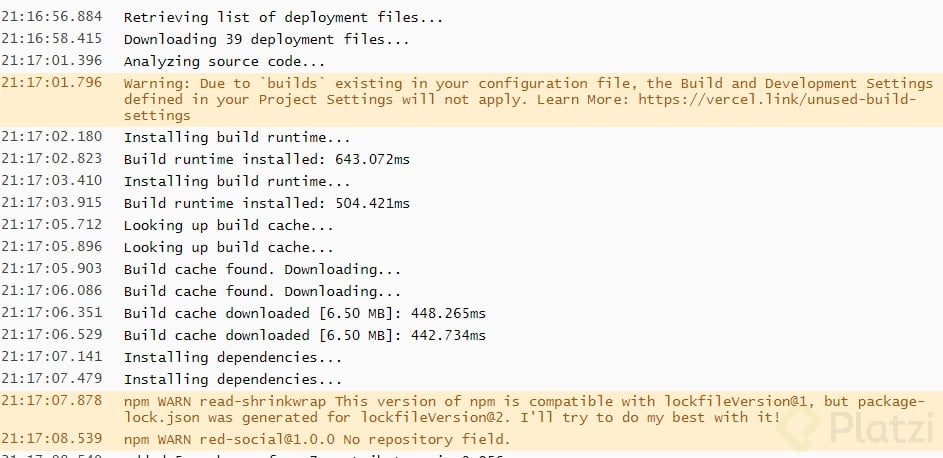Select the 'Analyzing source code' log line
The width and height of the screenshot is (943, 458).
point(232,61)
